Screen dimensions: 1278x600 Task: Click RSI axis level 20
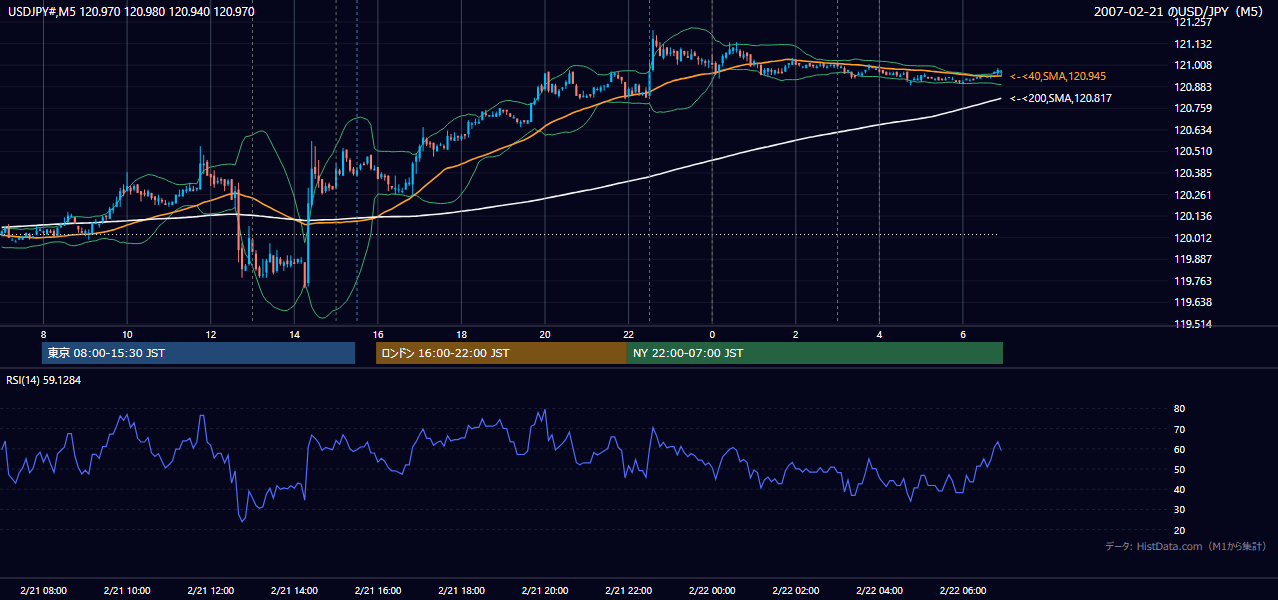(1179, 530)
